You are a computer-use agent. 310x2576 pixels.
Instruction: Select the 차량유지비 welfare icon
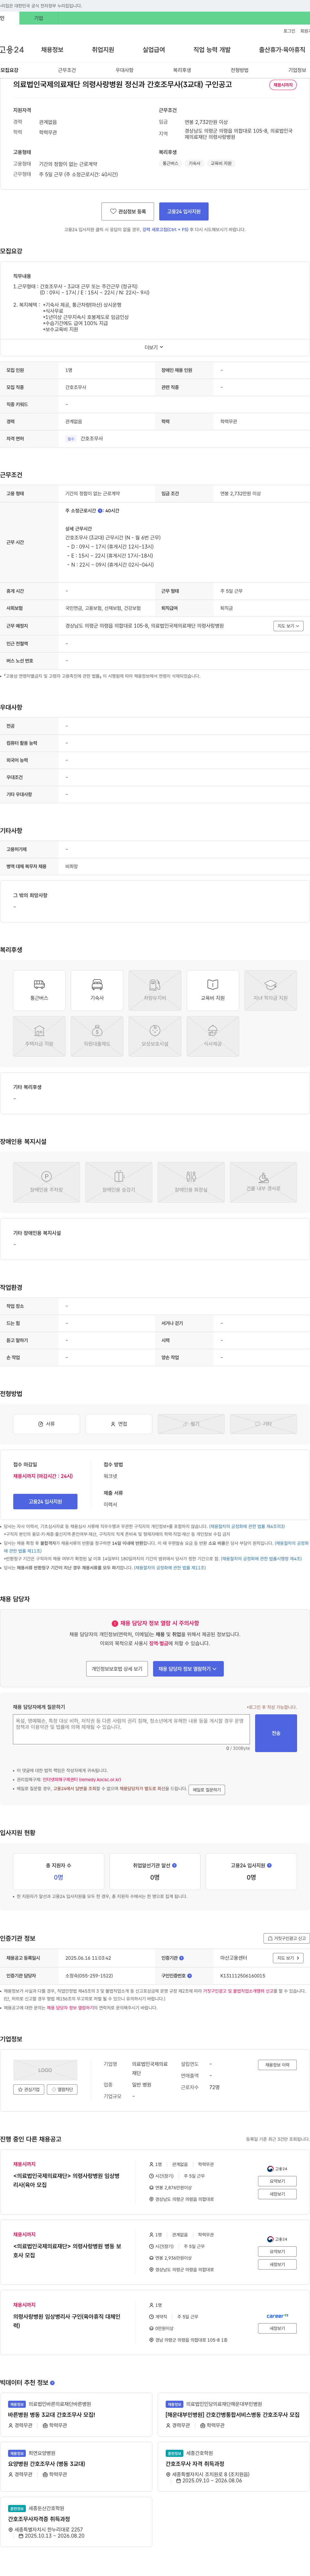pos(155,990)
